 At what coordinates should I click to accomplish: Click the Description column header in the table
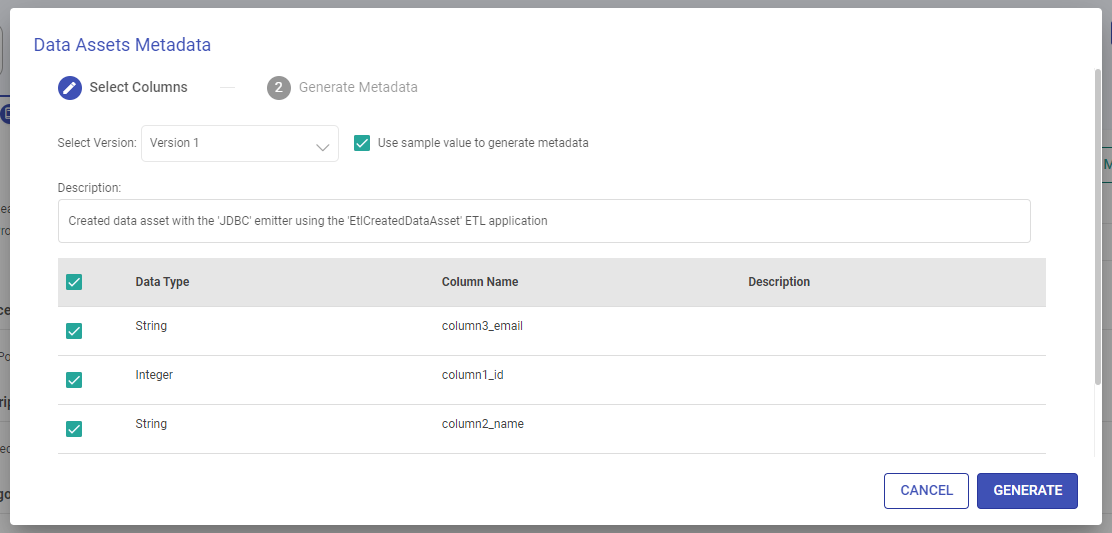point(779,282)
